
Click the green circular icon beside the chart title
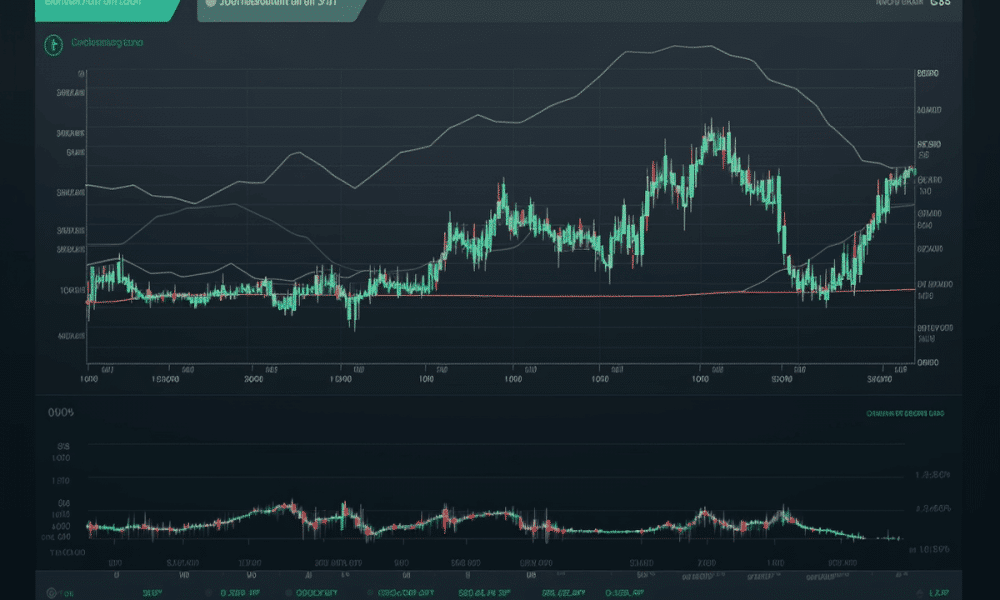coord(50,43)
